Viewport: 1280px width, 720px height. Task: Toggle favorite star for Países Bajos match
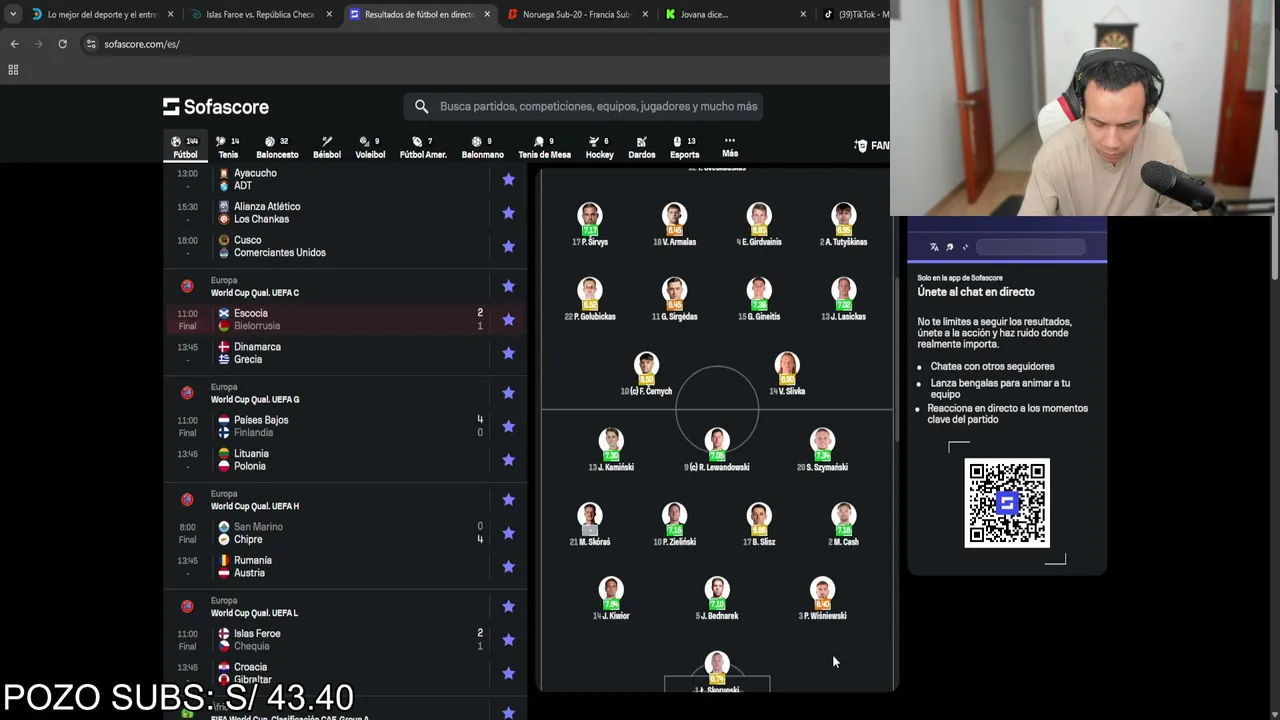(x=508, y=426)
